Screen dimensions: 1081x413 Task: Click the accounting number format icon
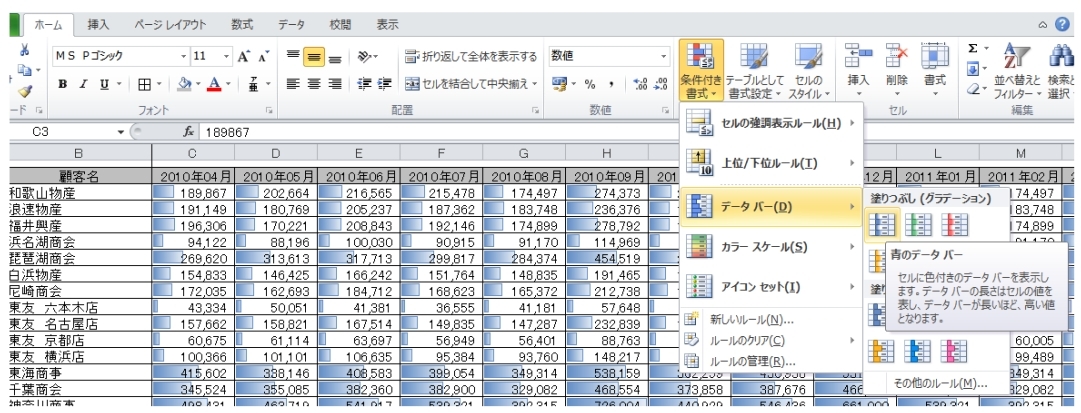point(559,84)
